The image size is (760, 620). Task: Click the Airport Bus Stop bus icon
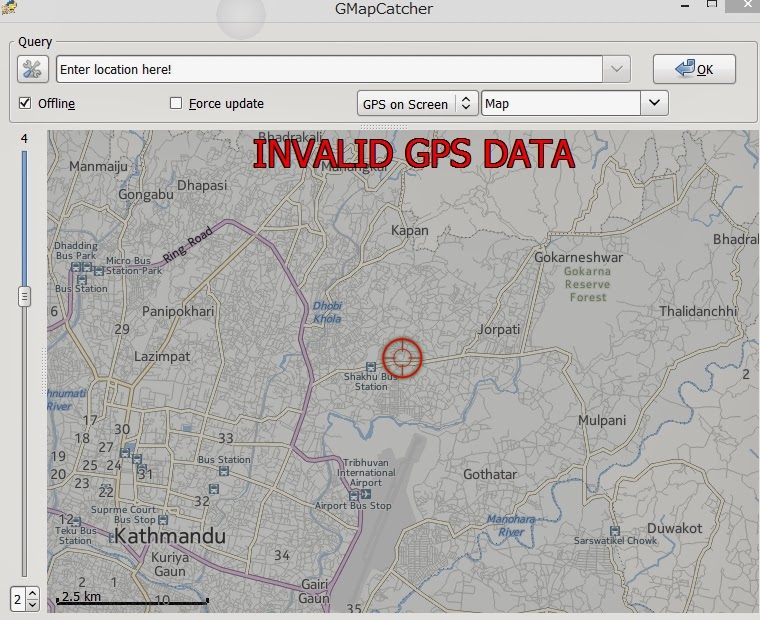[x=354, y=495]
